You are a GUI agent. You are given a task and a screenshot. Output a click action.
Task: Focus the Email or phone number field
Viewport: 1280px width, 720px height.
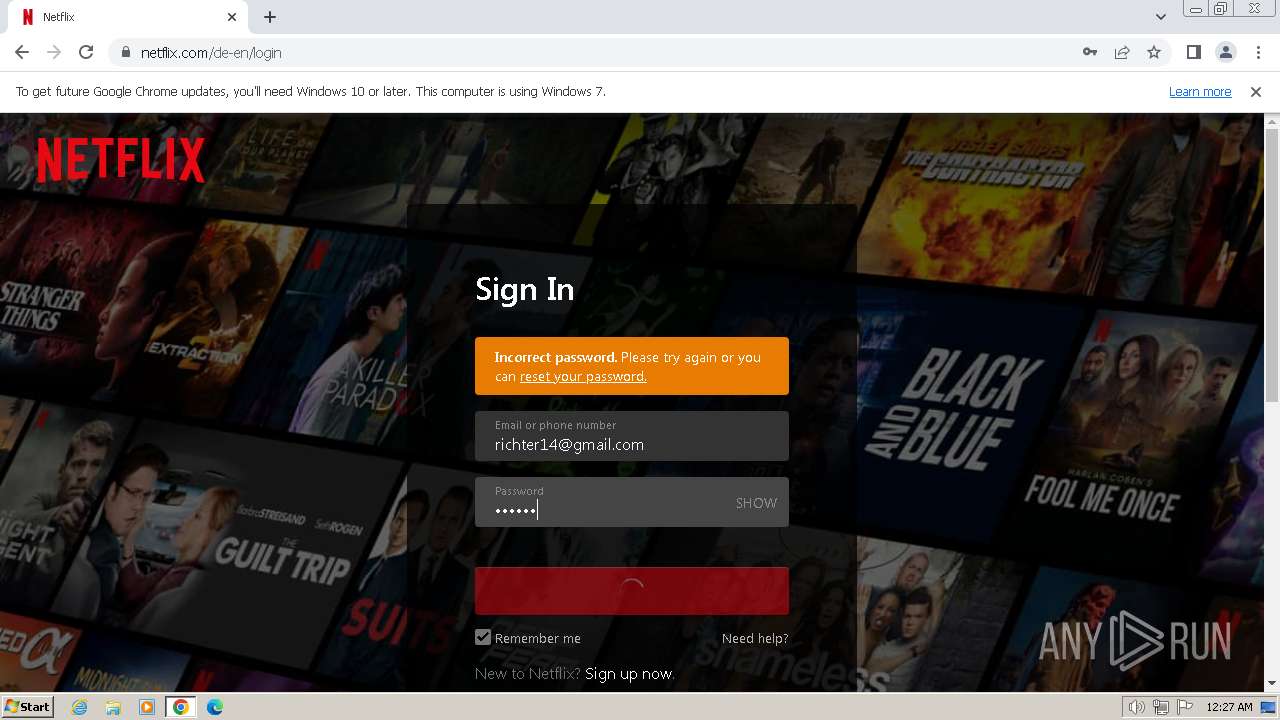point(632,436)
